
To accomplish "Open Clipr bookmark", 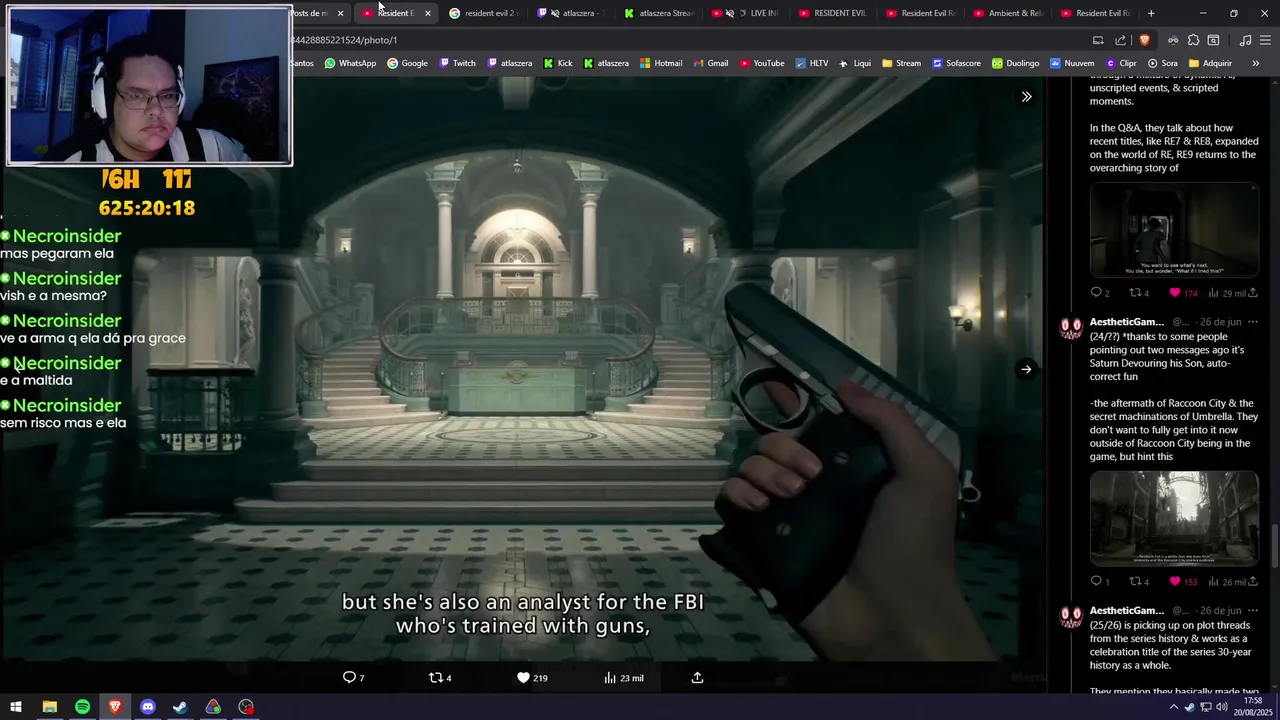I will click(1120, 63).
